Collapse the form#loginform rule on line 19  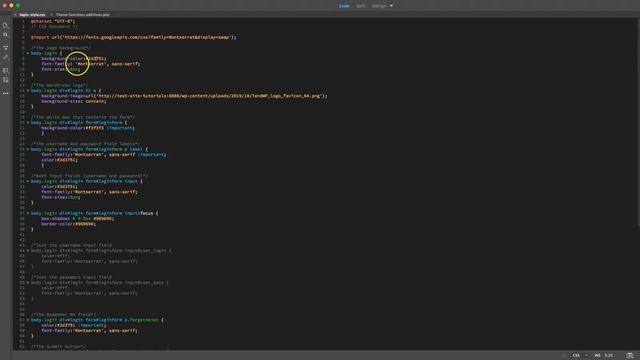pyautogui.click(x=28, y=122)
